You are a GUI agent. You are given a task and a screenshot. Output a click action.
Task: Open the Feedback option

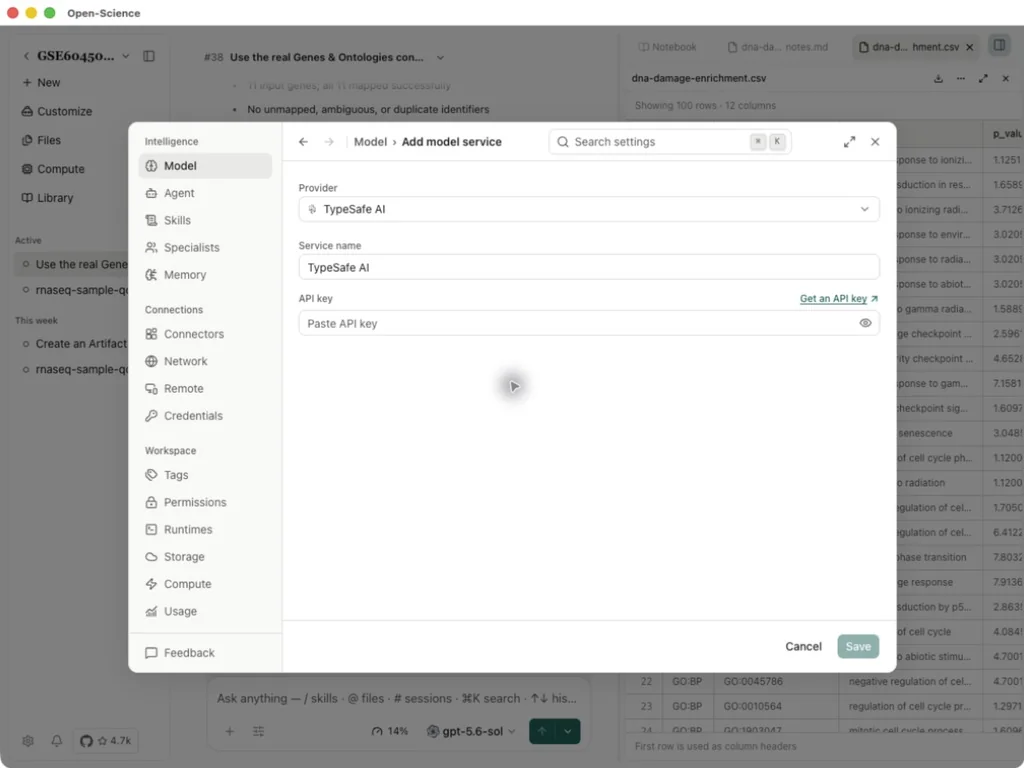(205, 653)
